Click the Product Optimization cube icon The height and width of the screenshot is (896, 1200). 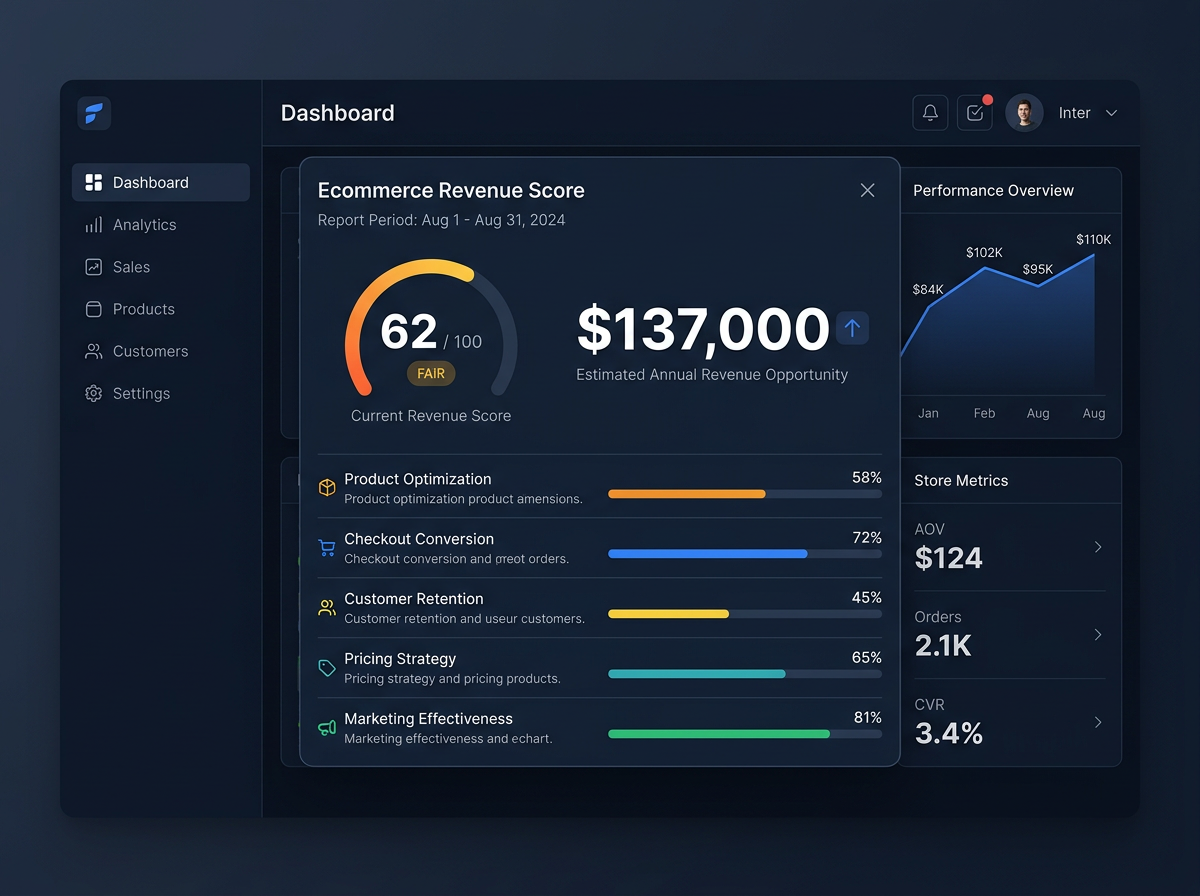tap(327, 487)
